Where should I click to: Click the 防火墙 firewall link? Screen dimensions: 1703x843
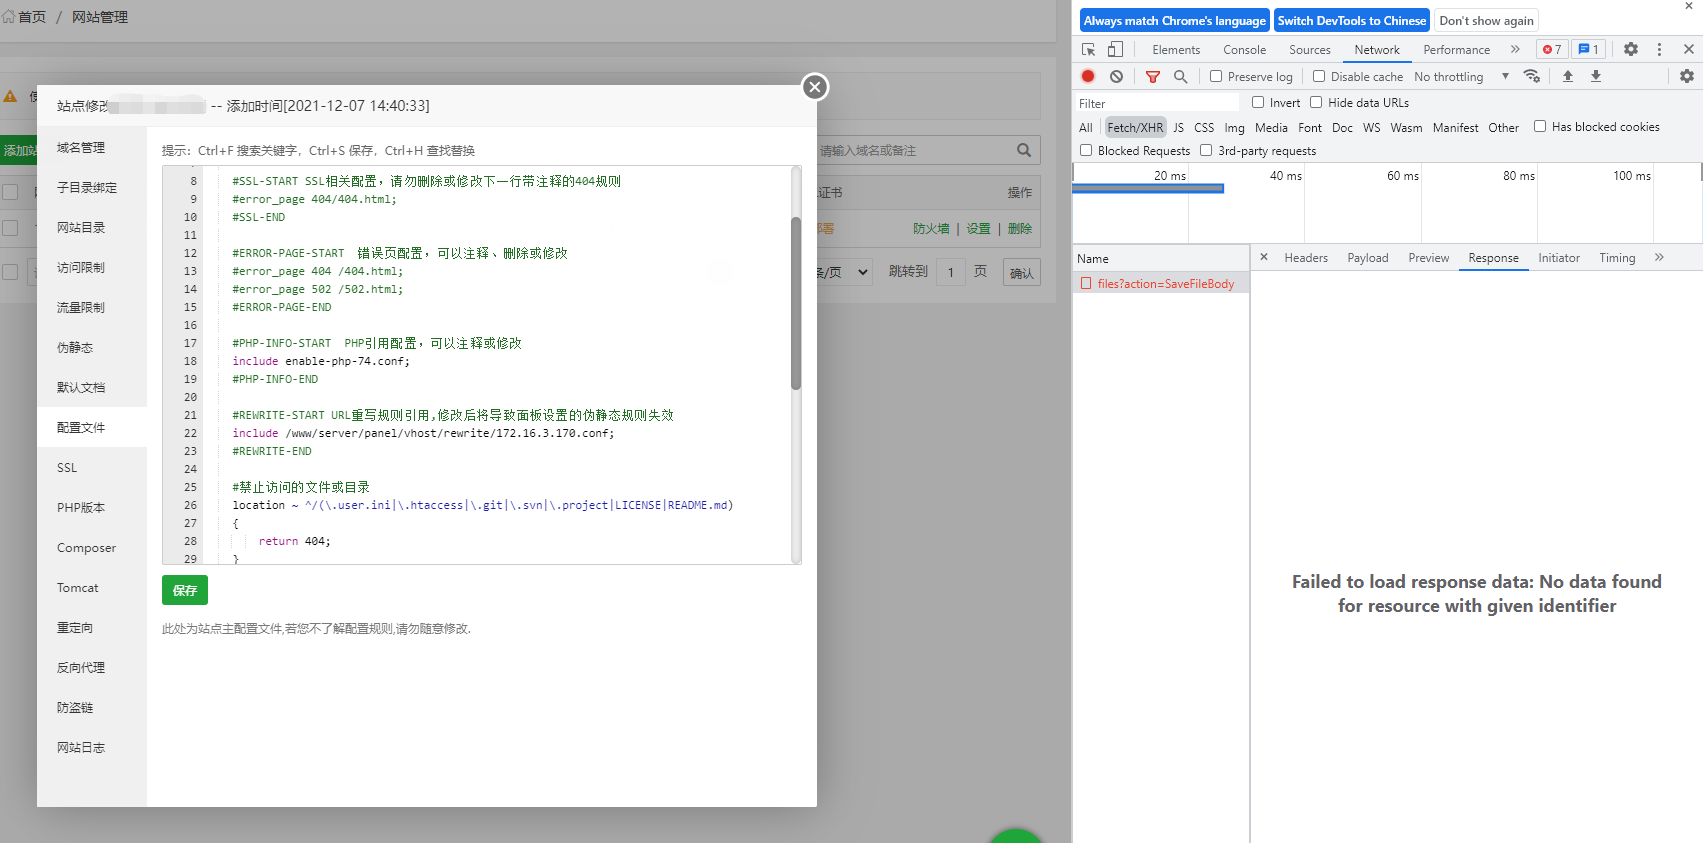point(931,228)
